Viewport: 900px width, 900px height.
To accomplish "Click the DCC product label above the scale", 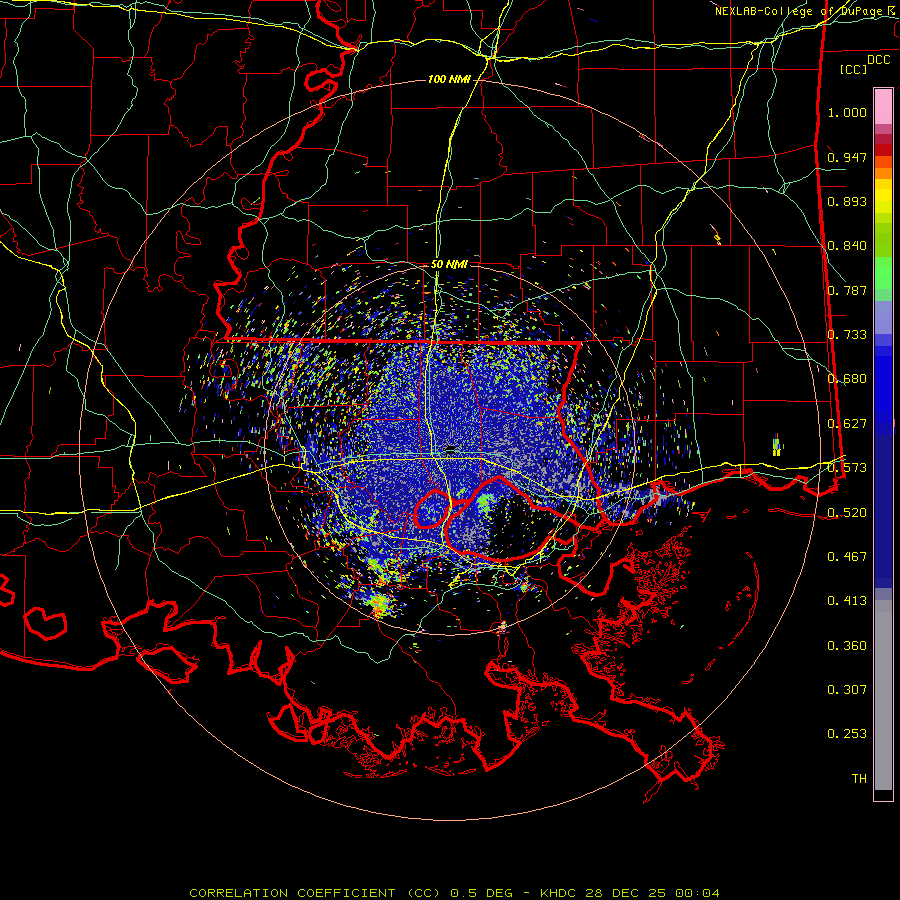I will tap(879, 60).
